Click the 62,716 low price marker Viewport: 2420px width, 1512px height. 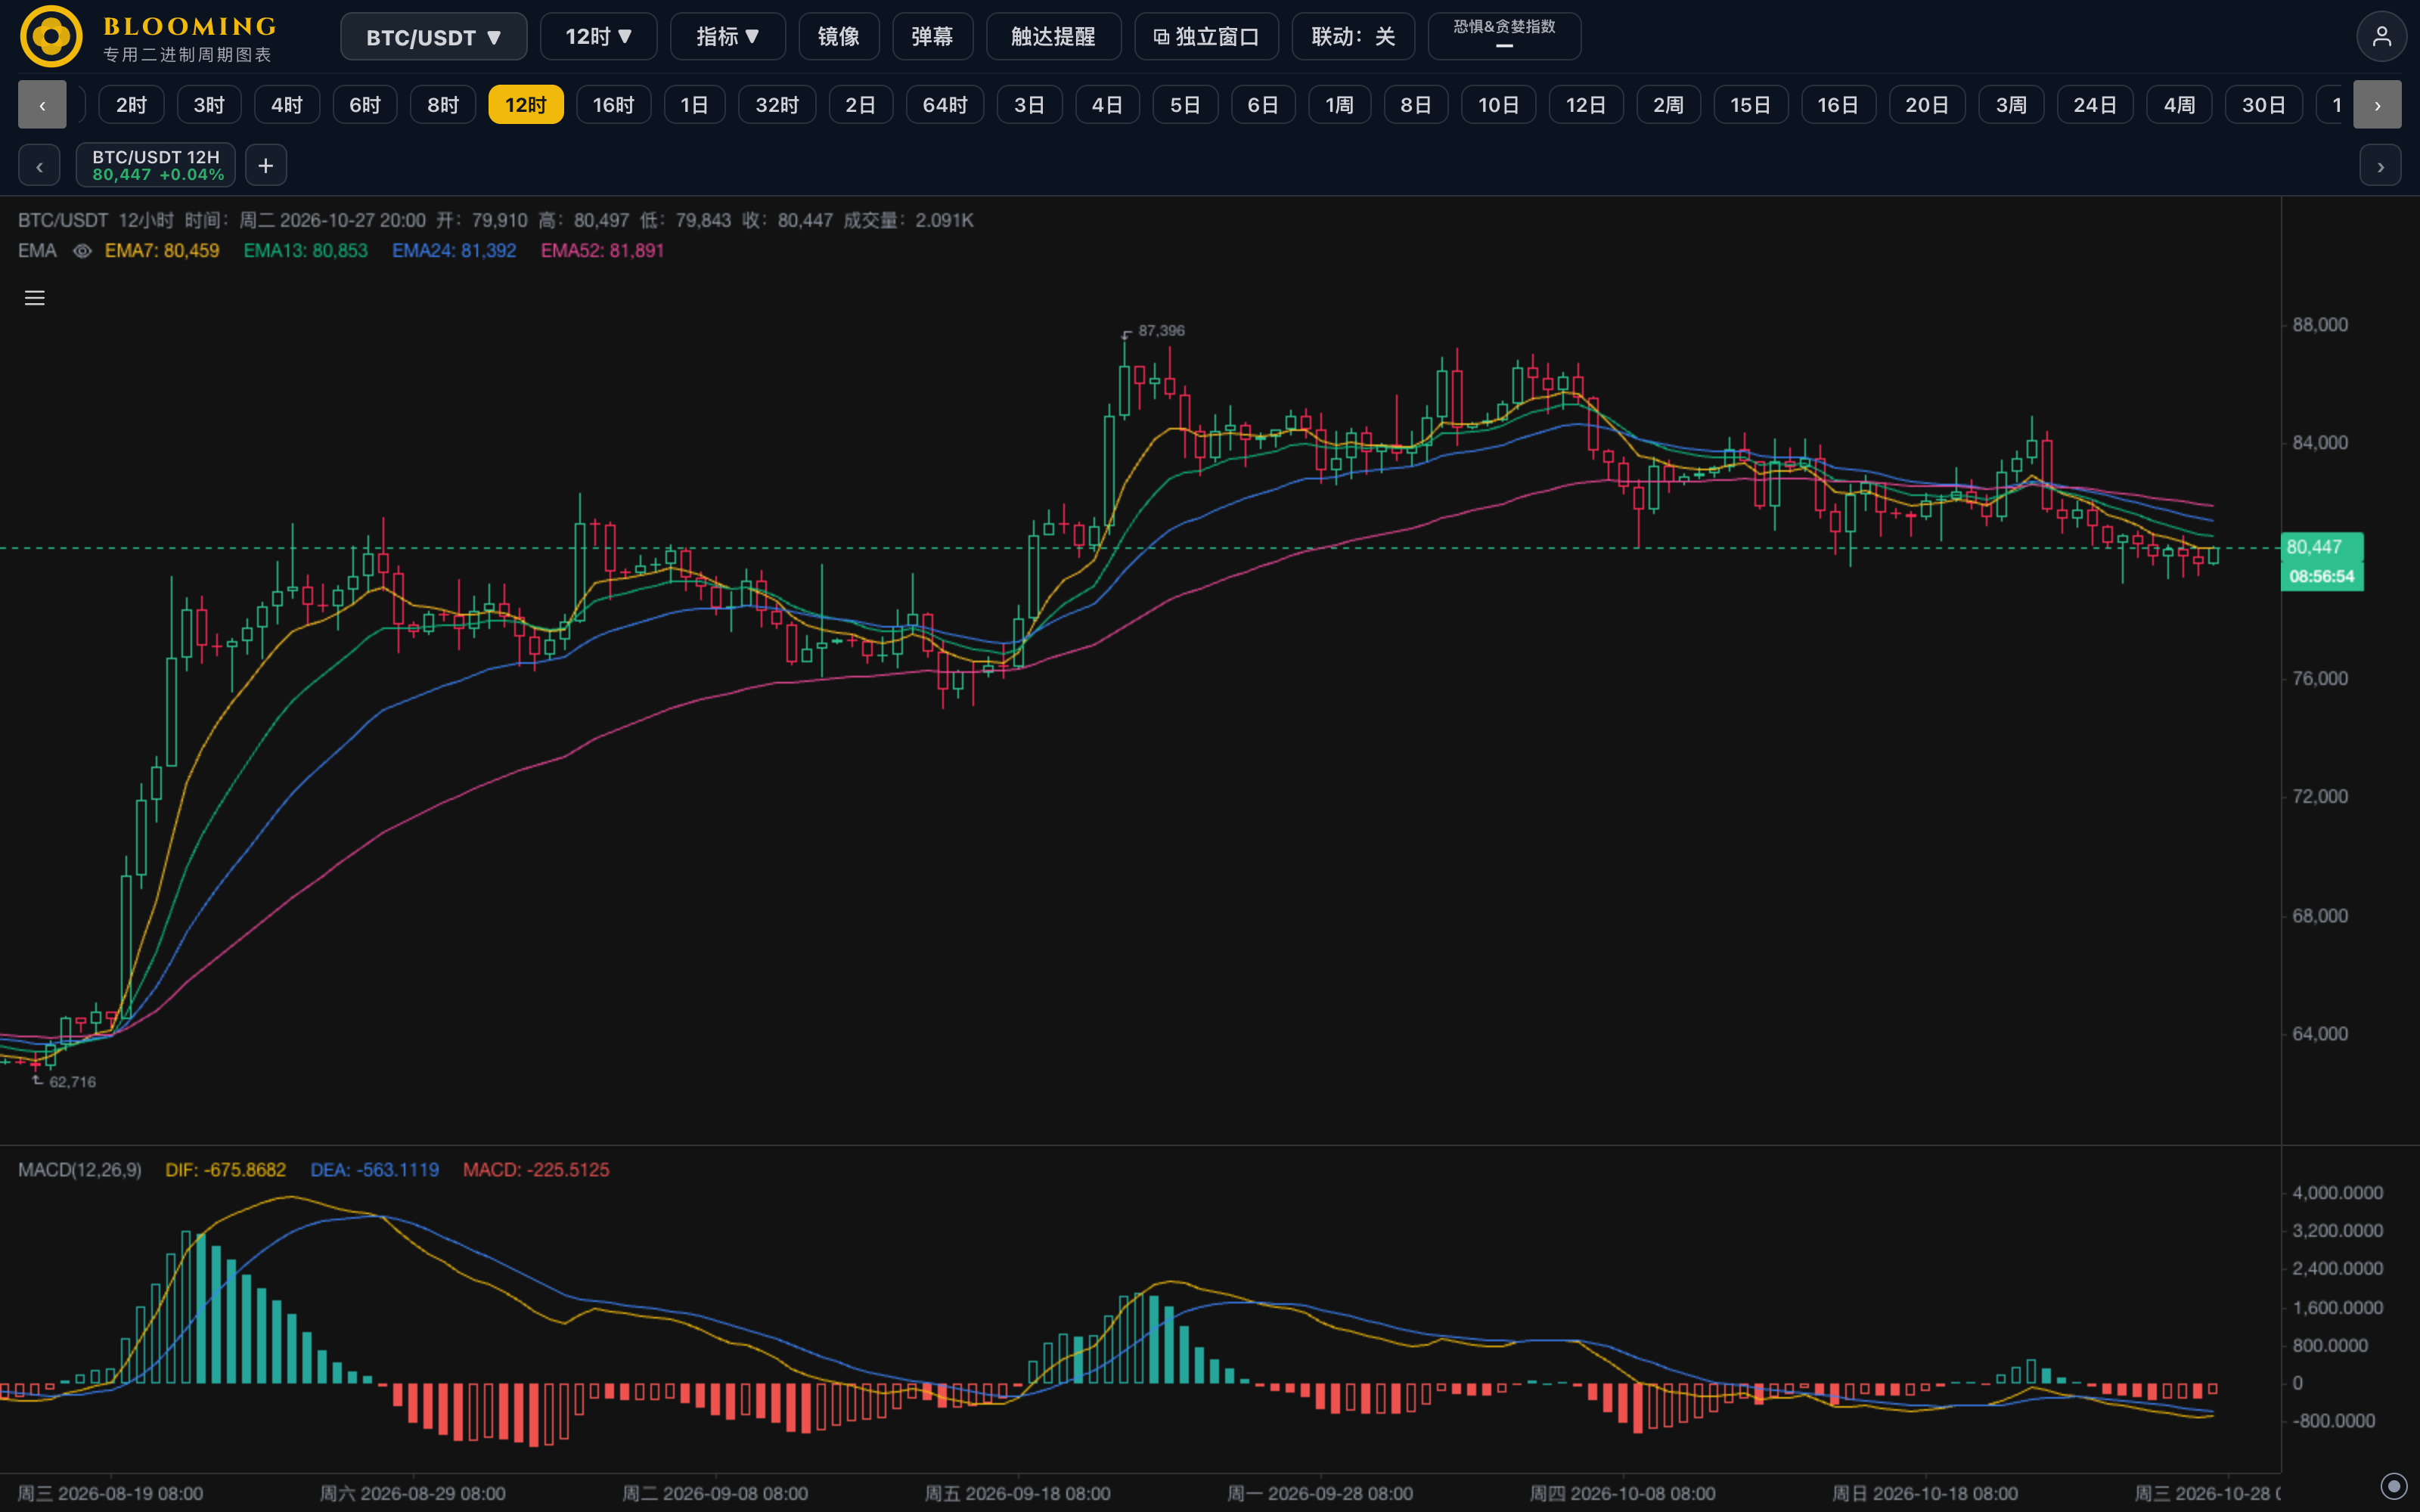click(73, 1082)
